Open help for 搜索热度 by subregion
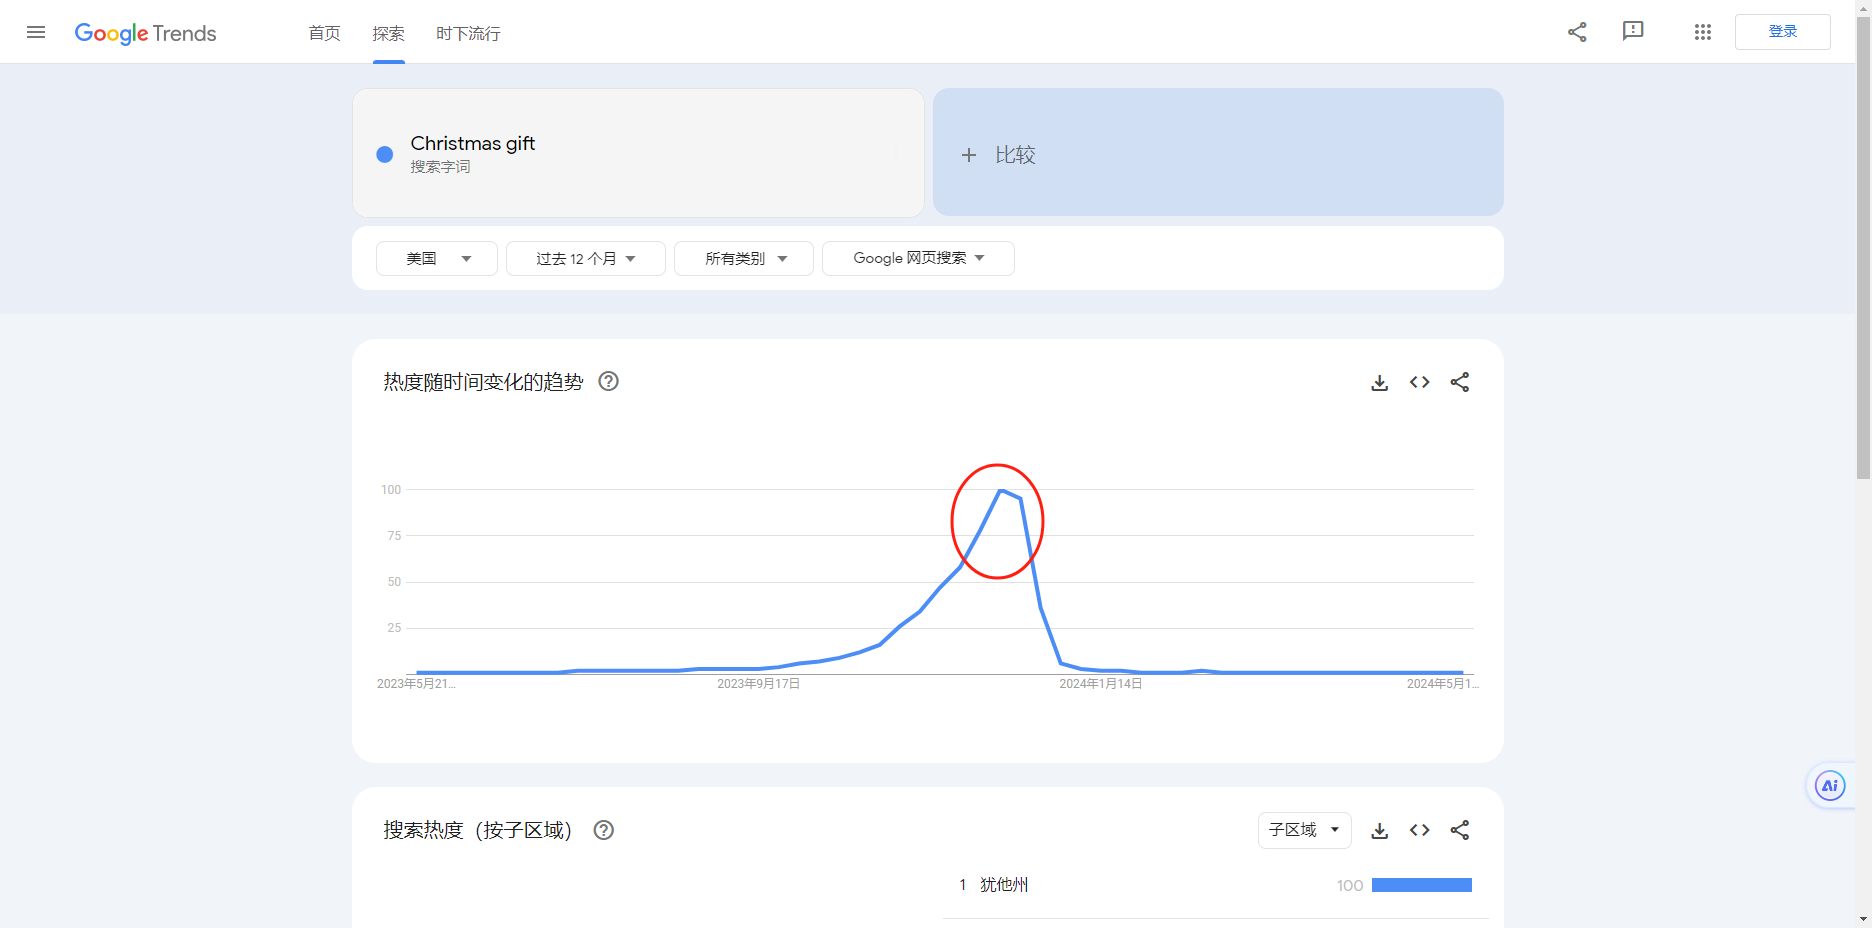Viewport: 1872px width, 928px height. (603, 830)
